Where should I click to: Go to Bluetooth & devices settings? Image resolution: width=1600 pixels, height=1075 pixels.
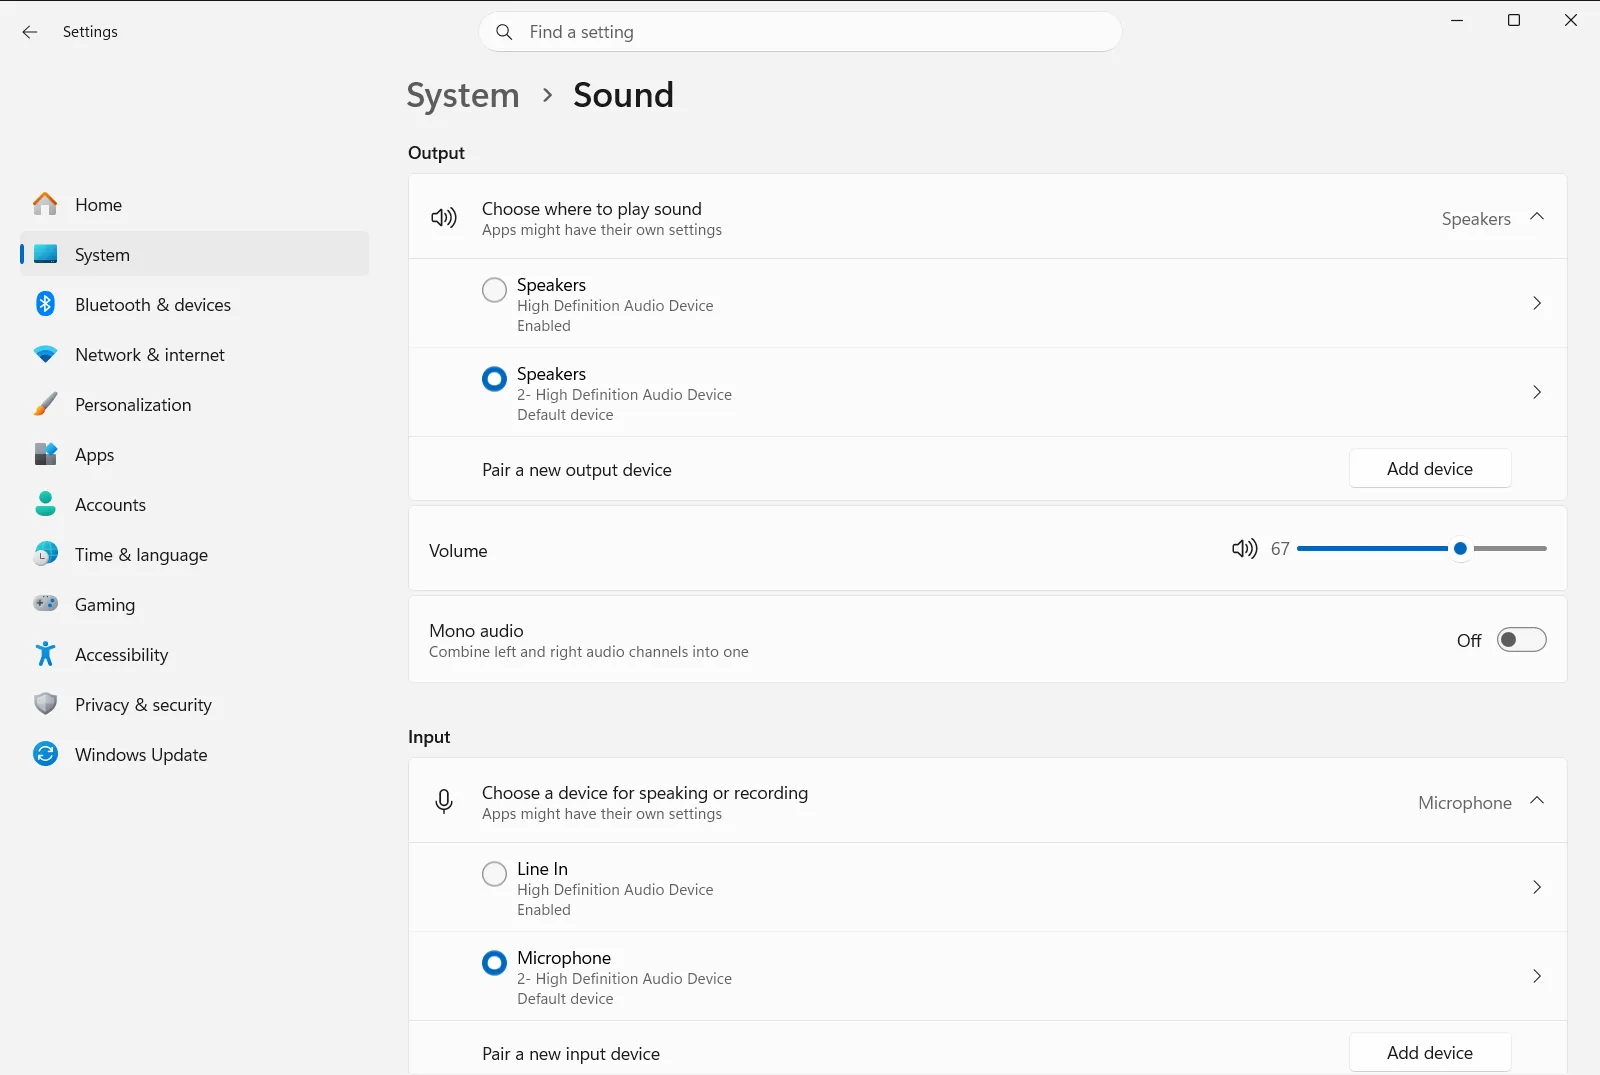194,304
